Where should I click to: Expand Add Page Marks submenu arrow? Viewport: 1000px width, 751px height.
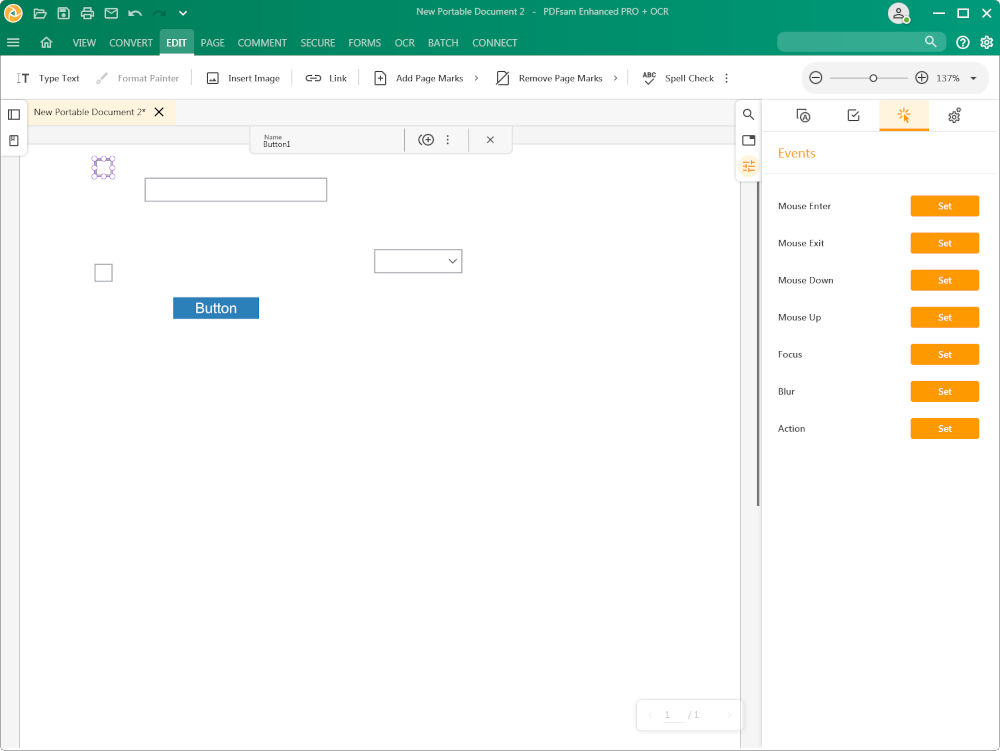[x=476, y=78]
